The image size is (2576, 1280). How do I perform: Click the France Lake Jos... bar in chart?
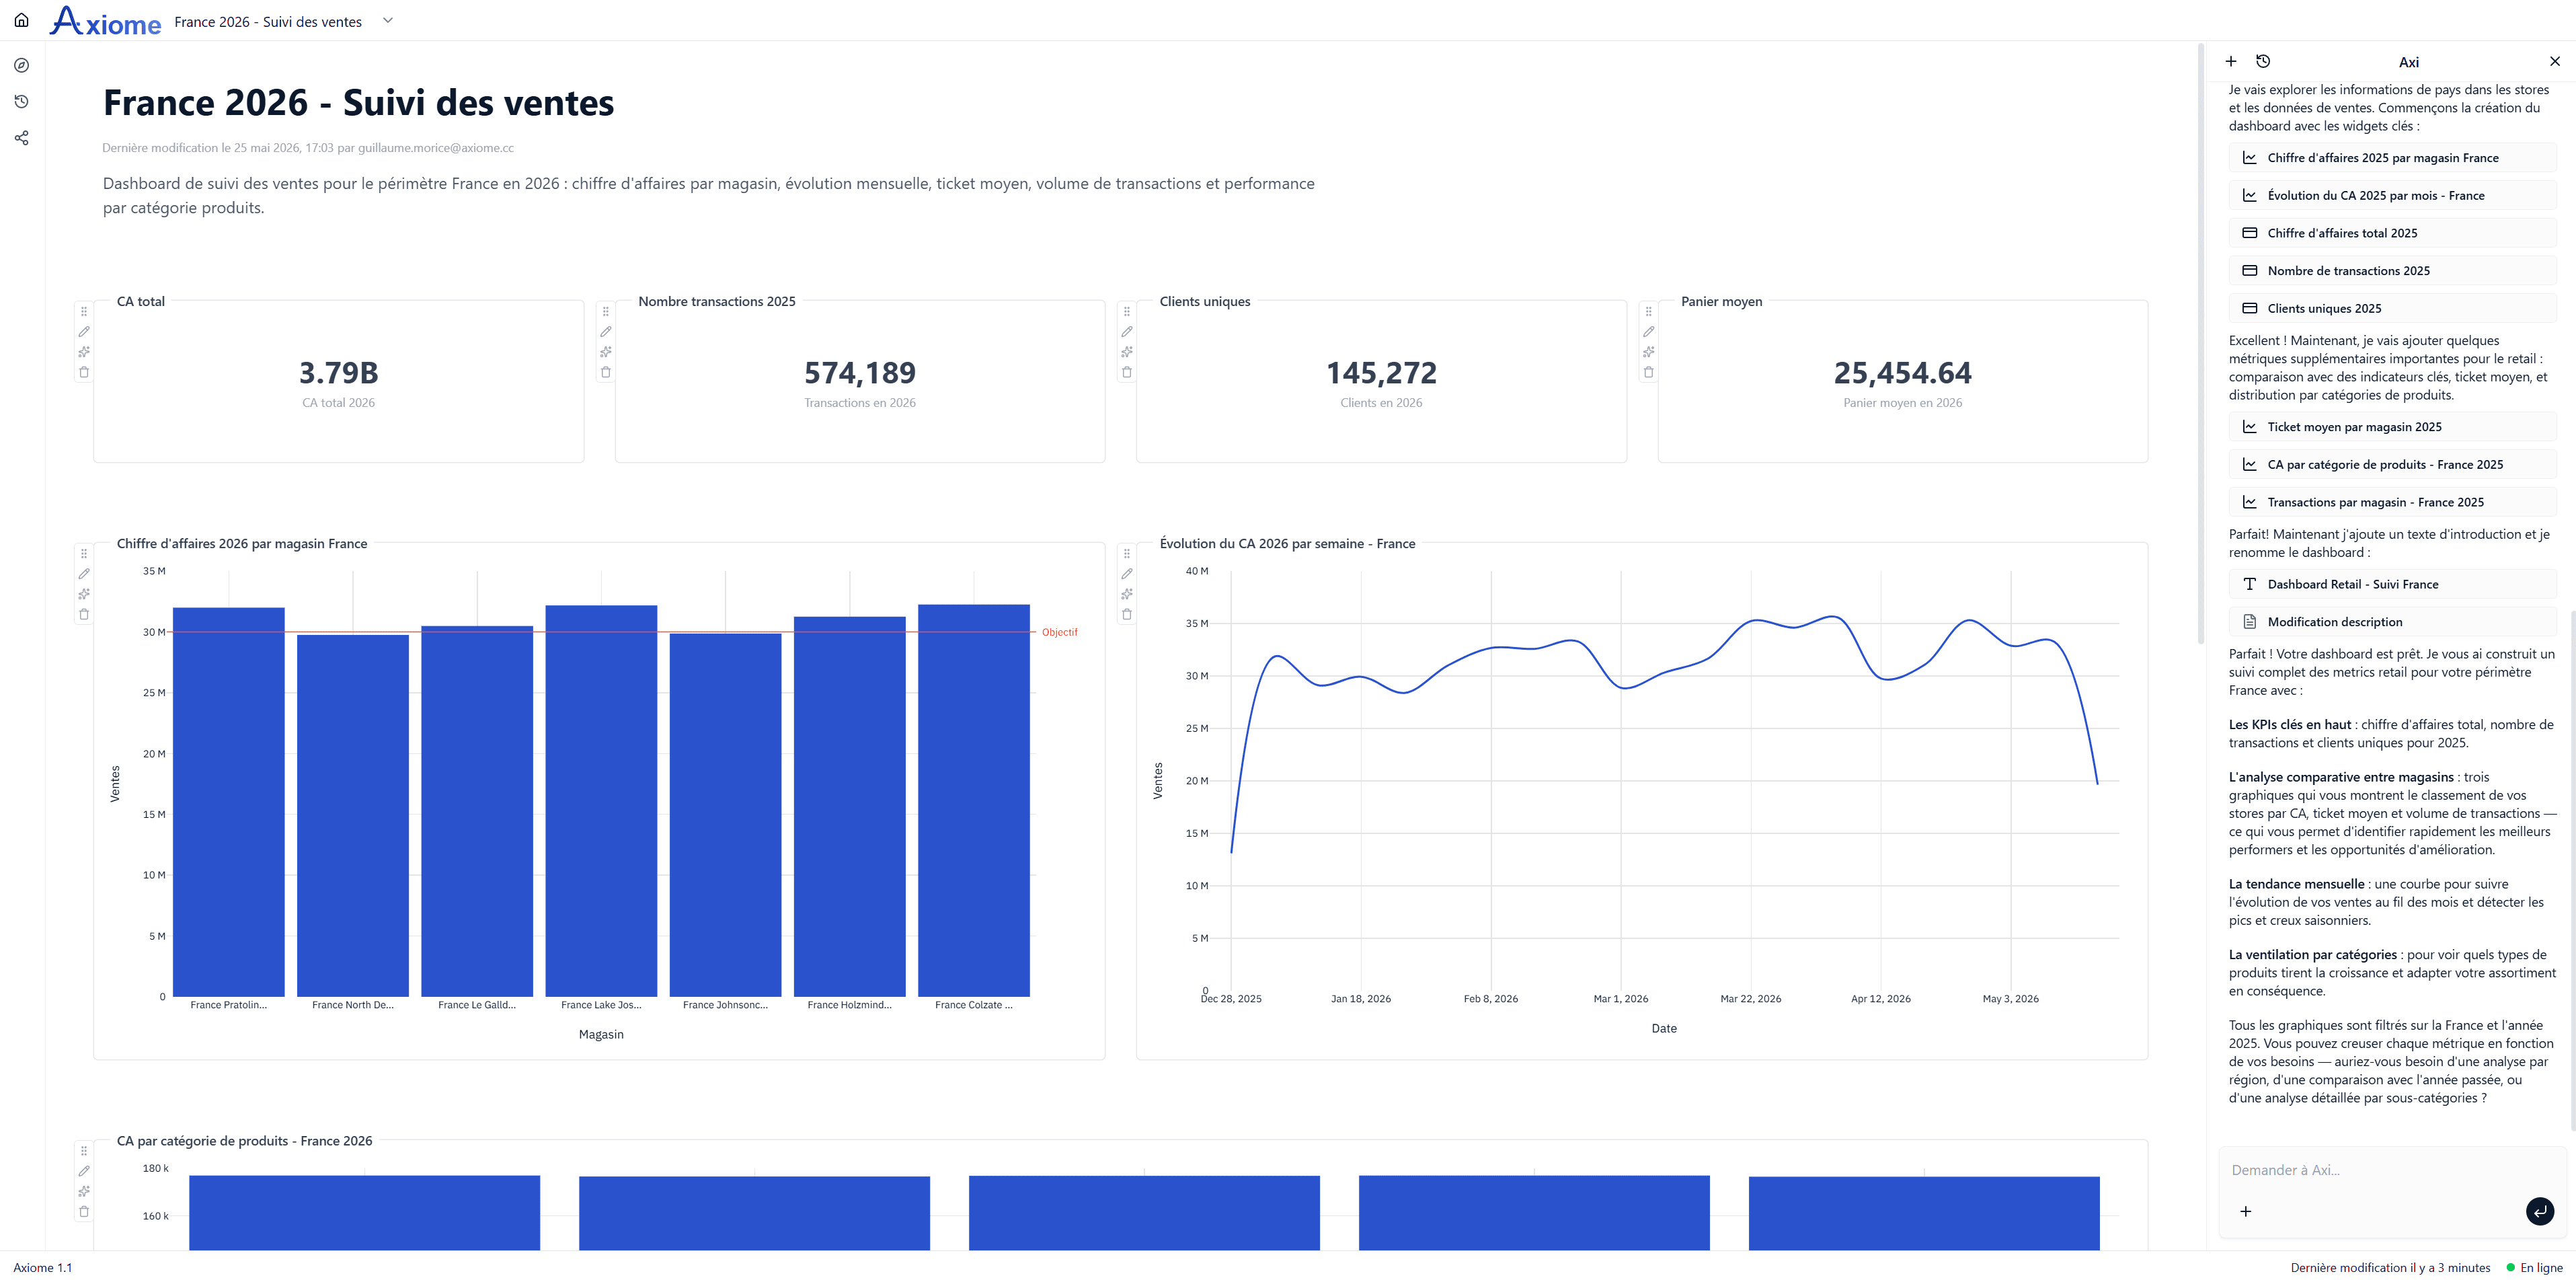pyautogui.click(x=601, y=800)
